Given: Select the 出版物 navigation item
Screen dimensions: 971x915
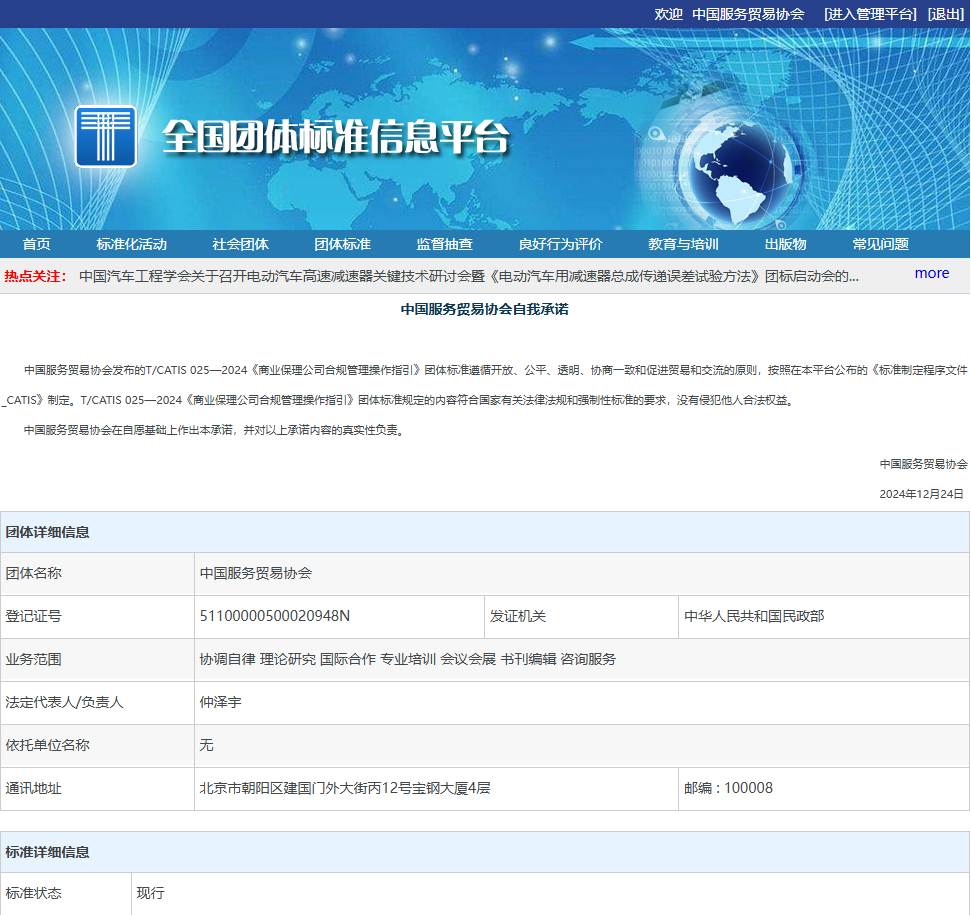Looking at the screenshot, I should (785, 244).
